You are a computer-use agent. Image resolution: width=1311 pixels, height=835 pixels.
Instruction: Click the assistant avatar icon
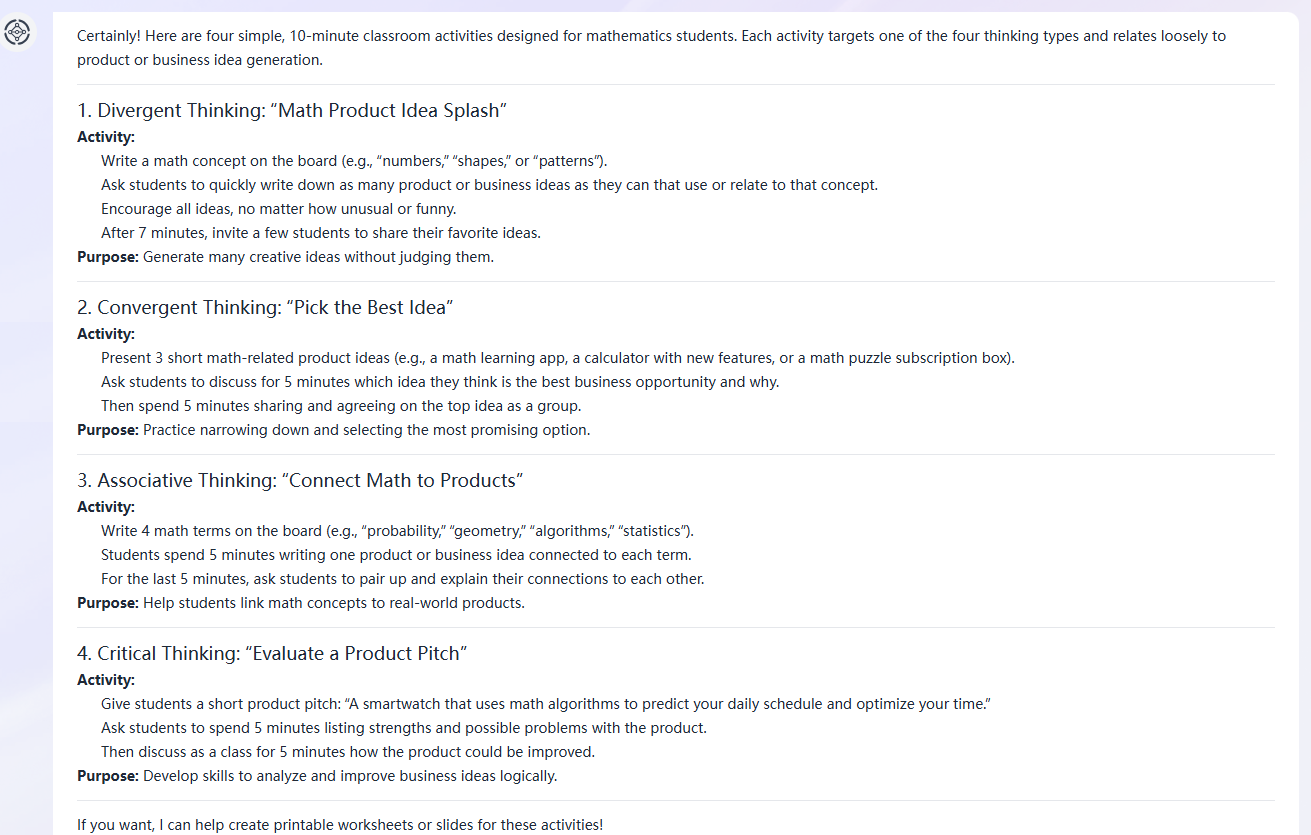pyautogui.click(x=18, y=33)
